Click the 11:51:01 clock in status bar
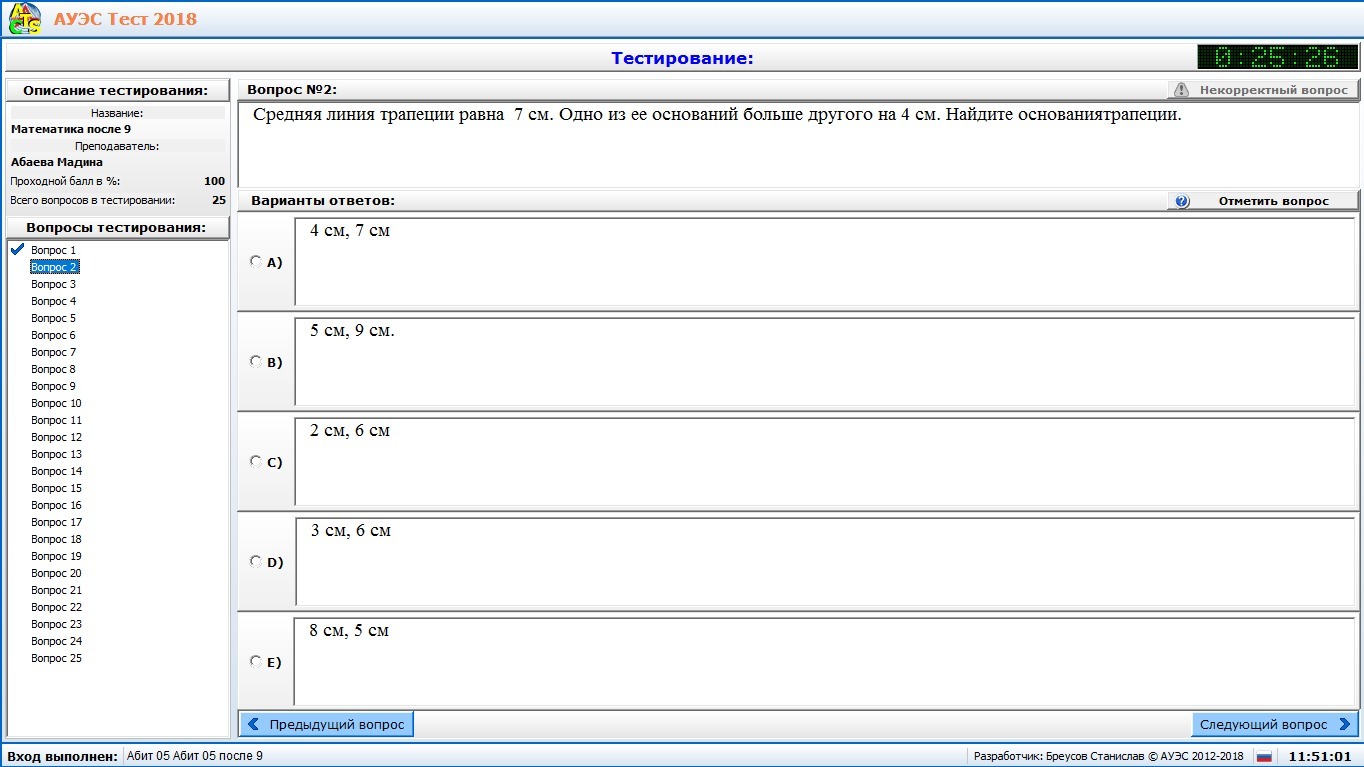Screen dimensions: 1364x767 point(1320,757)
